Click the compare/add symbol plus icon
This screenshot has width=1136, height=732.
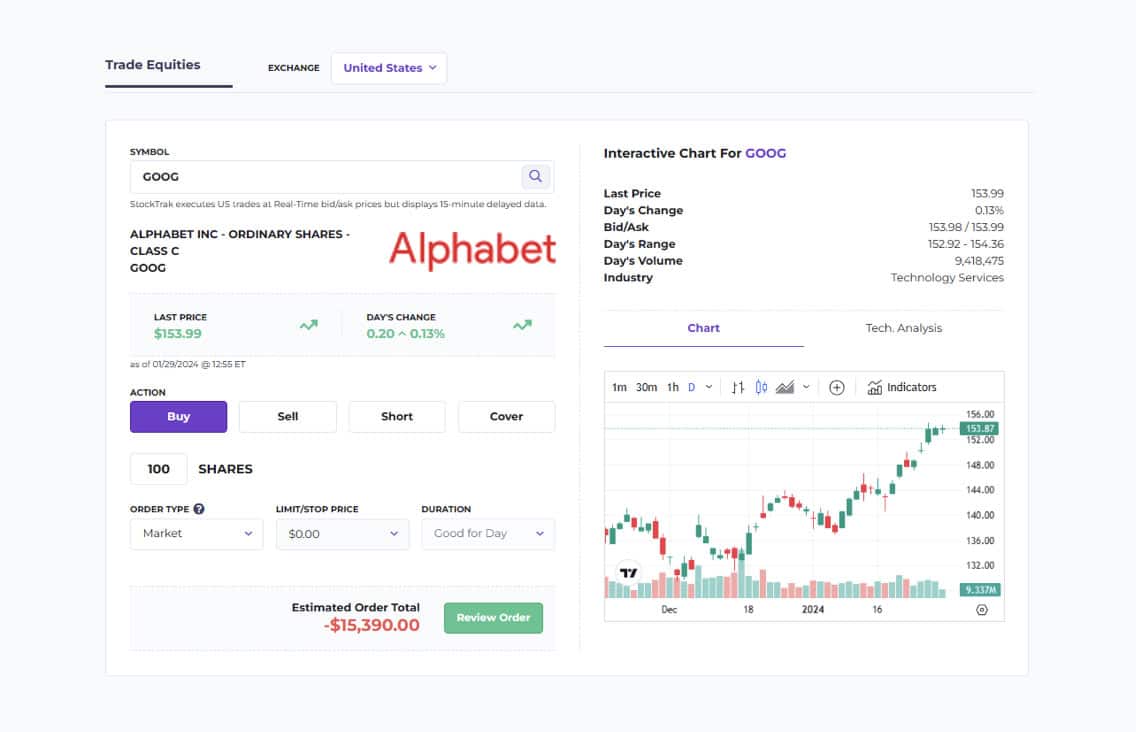(x=837, y=388)
